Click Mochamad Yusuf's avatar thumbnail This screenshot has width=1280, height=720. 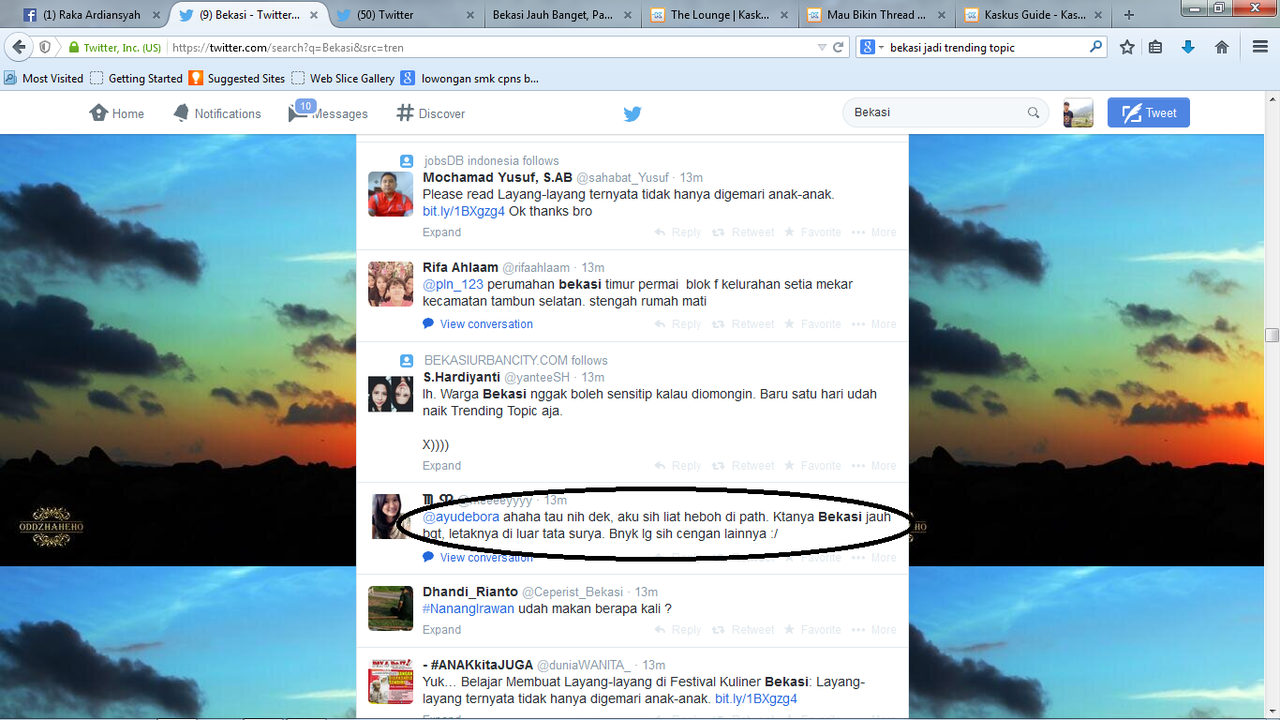391,194
